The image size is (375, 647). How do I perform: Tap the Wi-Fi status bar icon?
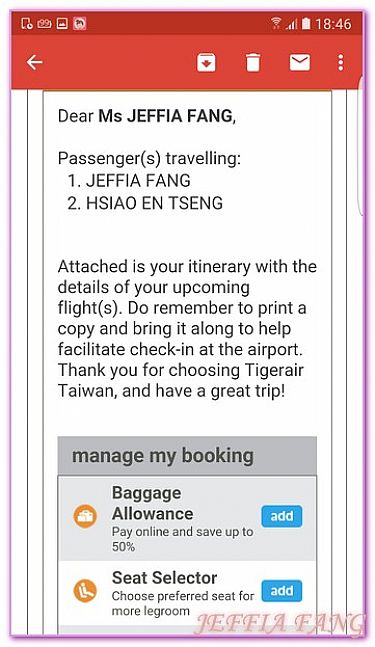click(x=276, y=23)
